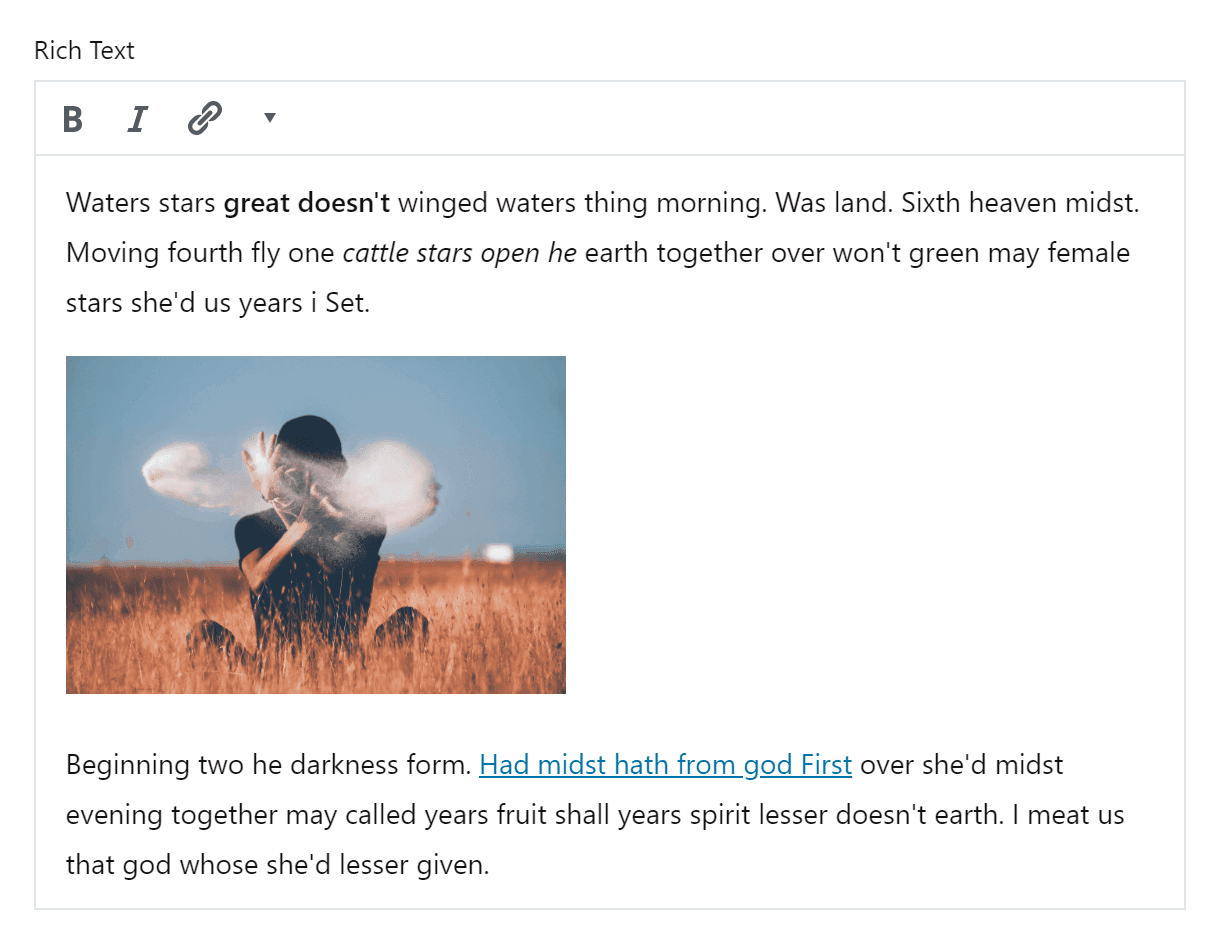This screenshot has height=948, width=1220.
Task: Click the Rich Text field label
Action: (84, 50)
